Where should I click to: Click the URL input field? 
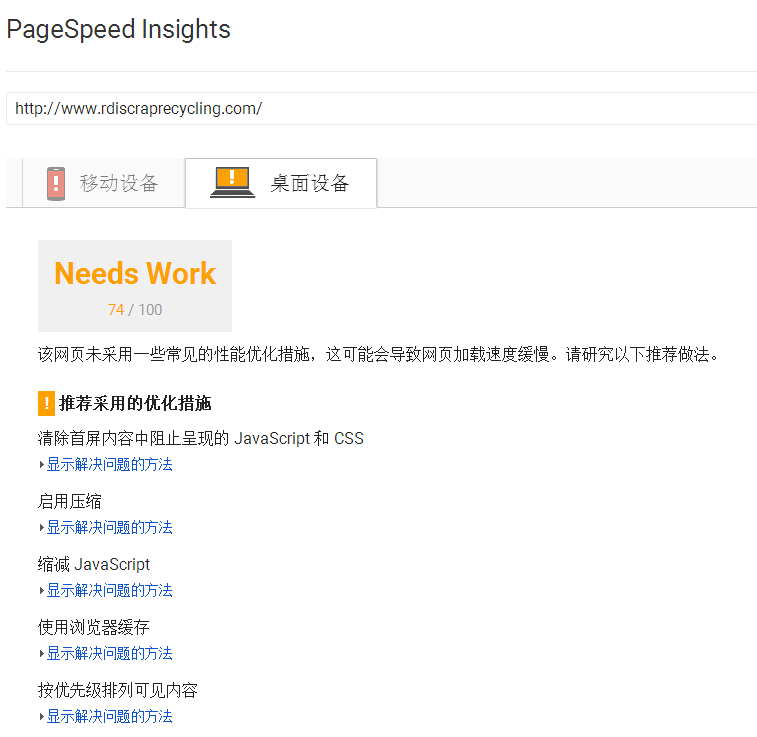click(381, 109)
